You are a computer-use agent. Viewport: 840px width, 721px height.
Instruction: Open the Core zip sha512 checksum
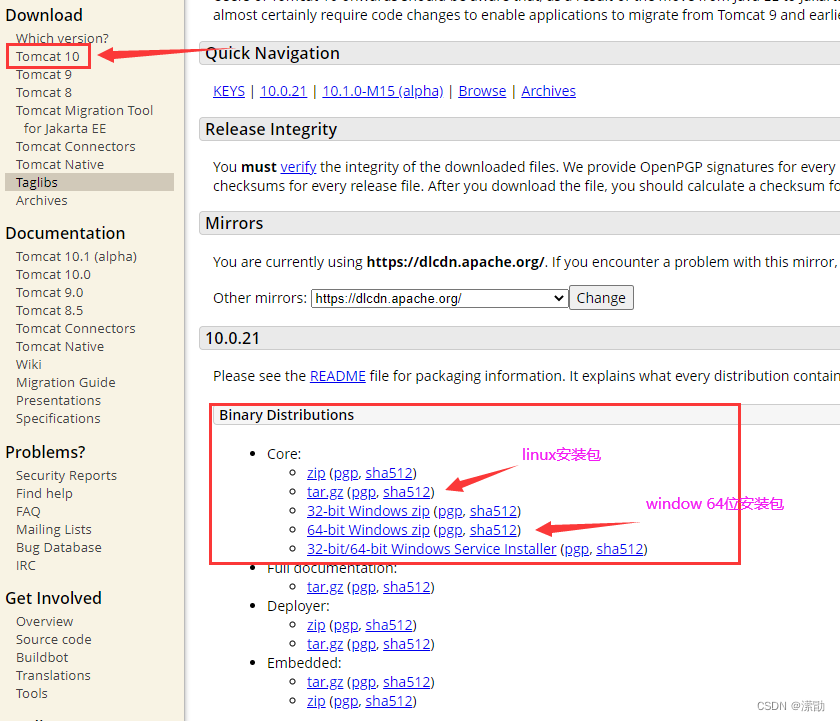pyautogui.click(x=389, y=473)
